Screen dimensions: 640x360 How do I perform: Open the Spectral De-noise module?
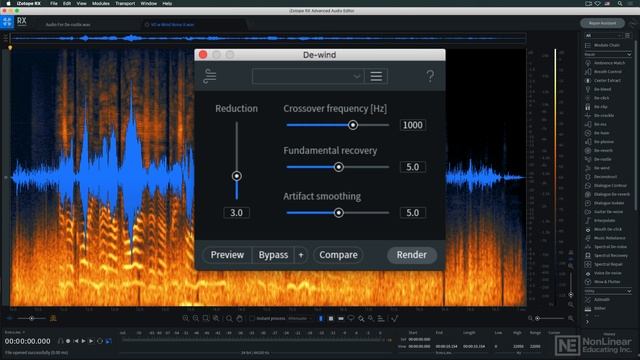click(610, 247)
